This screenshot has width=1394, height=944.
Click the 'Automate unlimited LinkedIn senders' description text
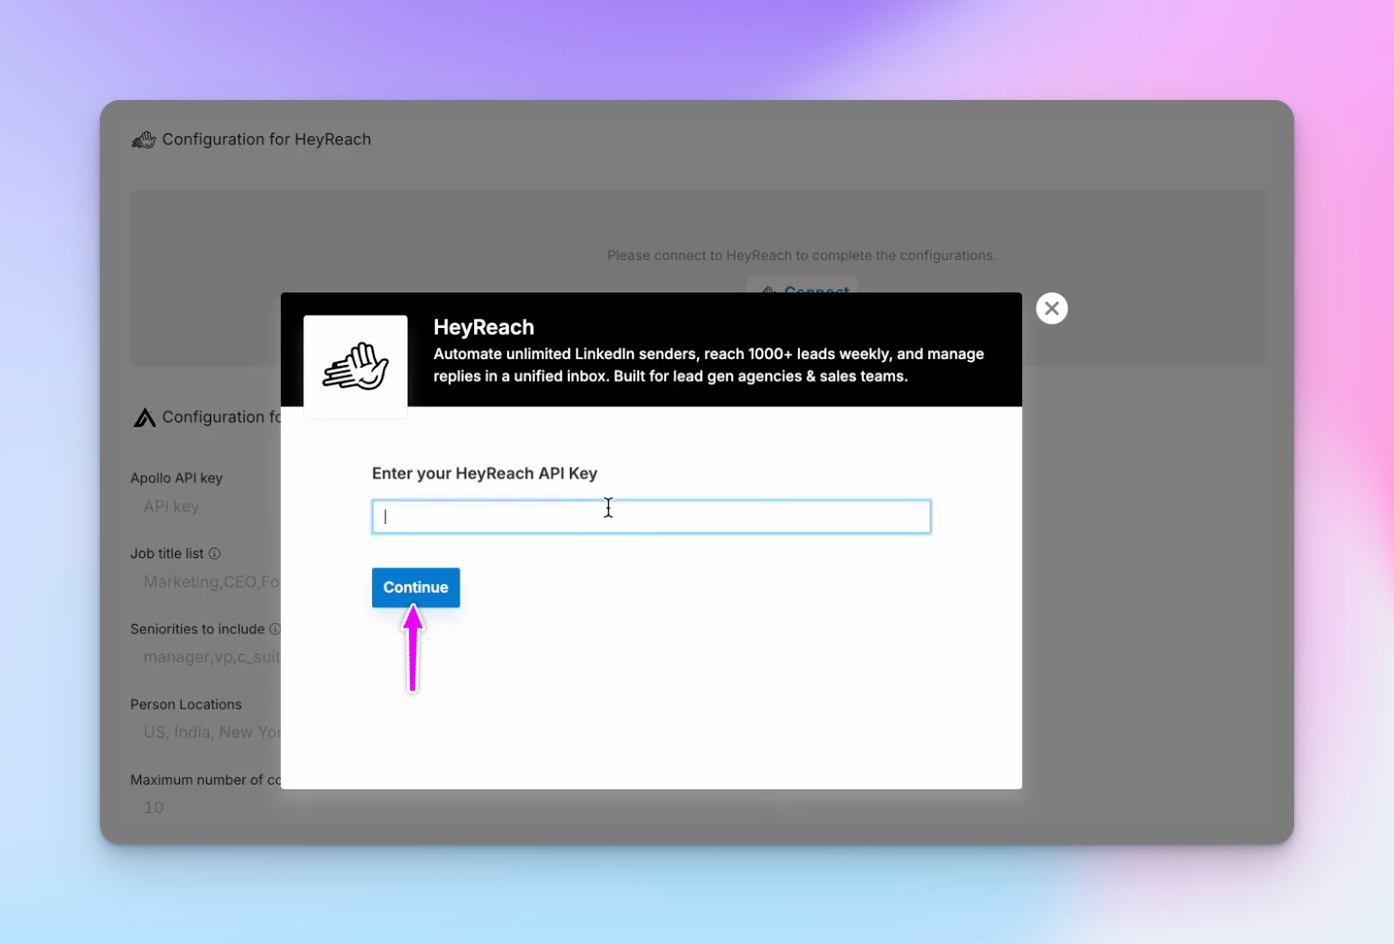(708, 365)
